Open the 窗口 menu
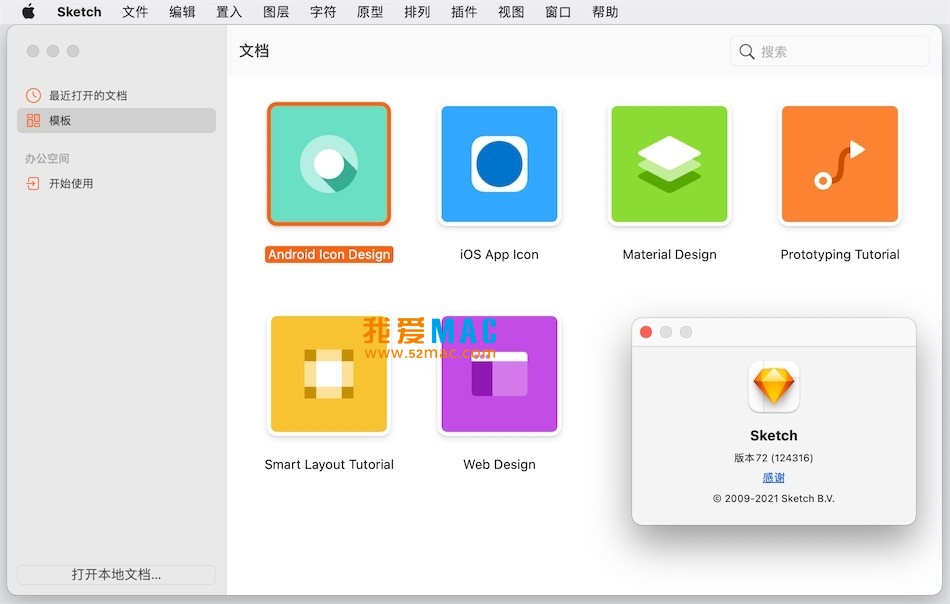This screenshot has height=604, width=950. point(558,12)
